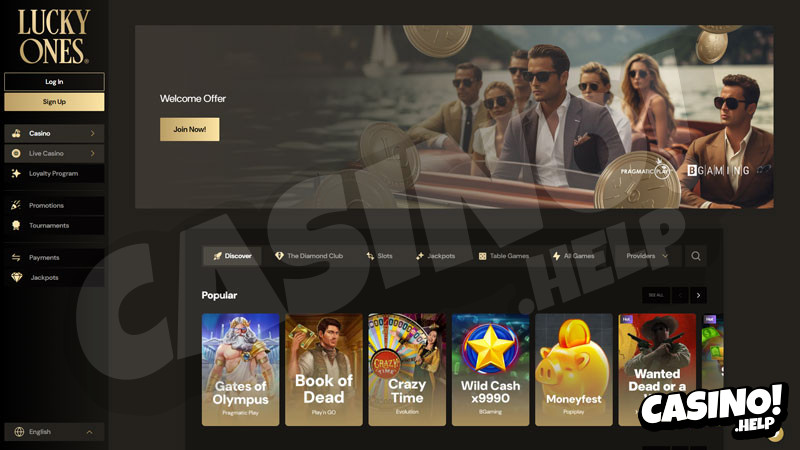Switch to the Jackpots tab
This screenshot has width=800, height=450.
tap(435, 256)
